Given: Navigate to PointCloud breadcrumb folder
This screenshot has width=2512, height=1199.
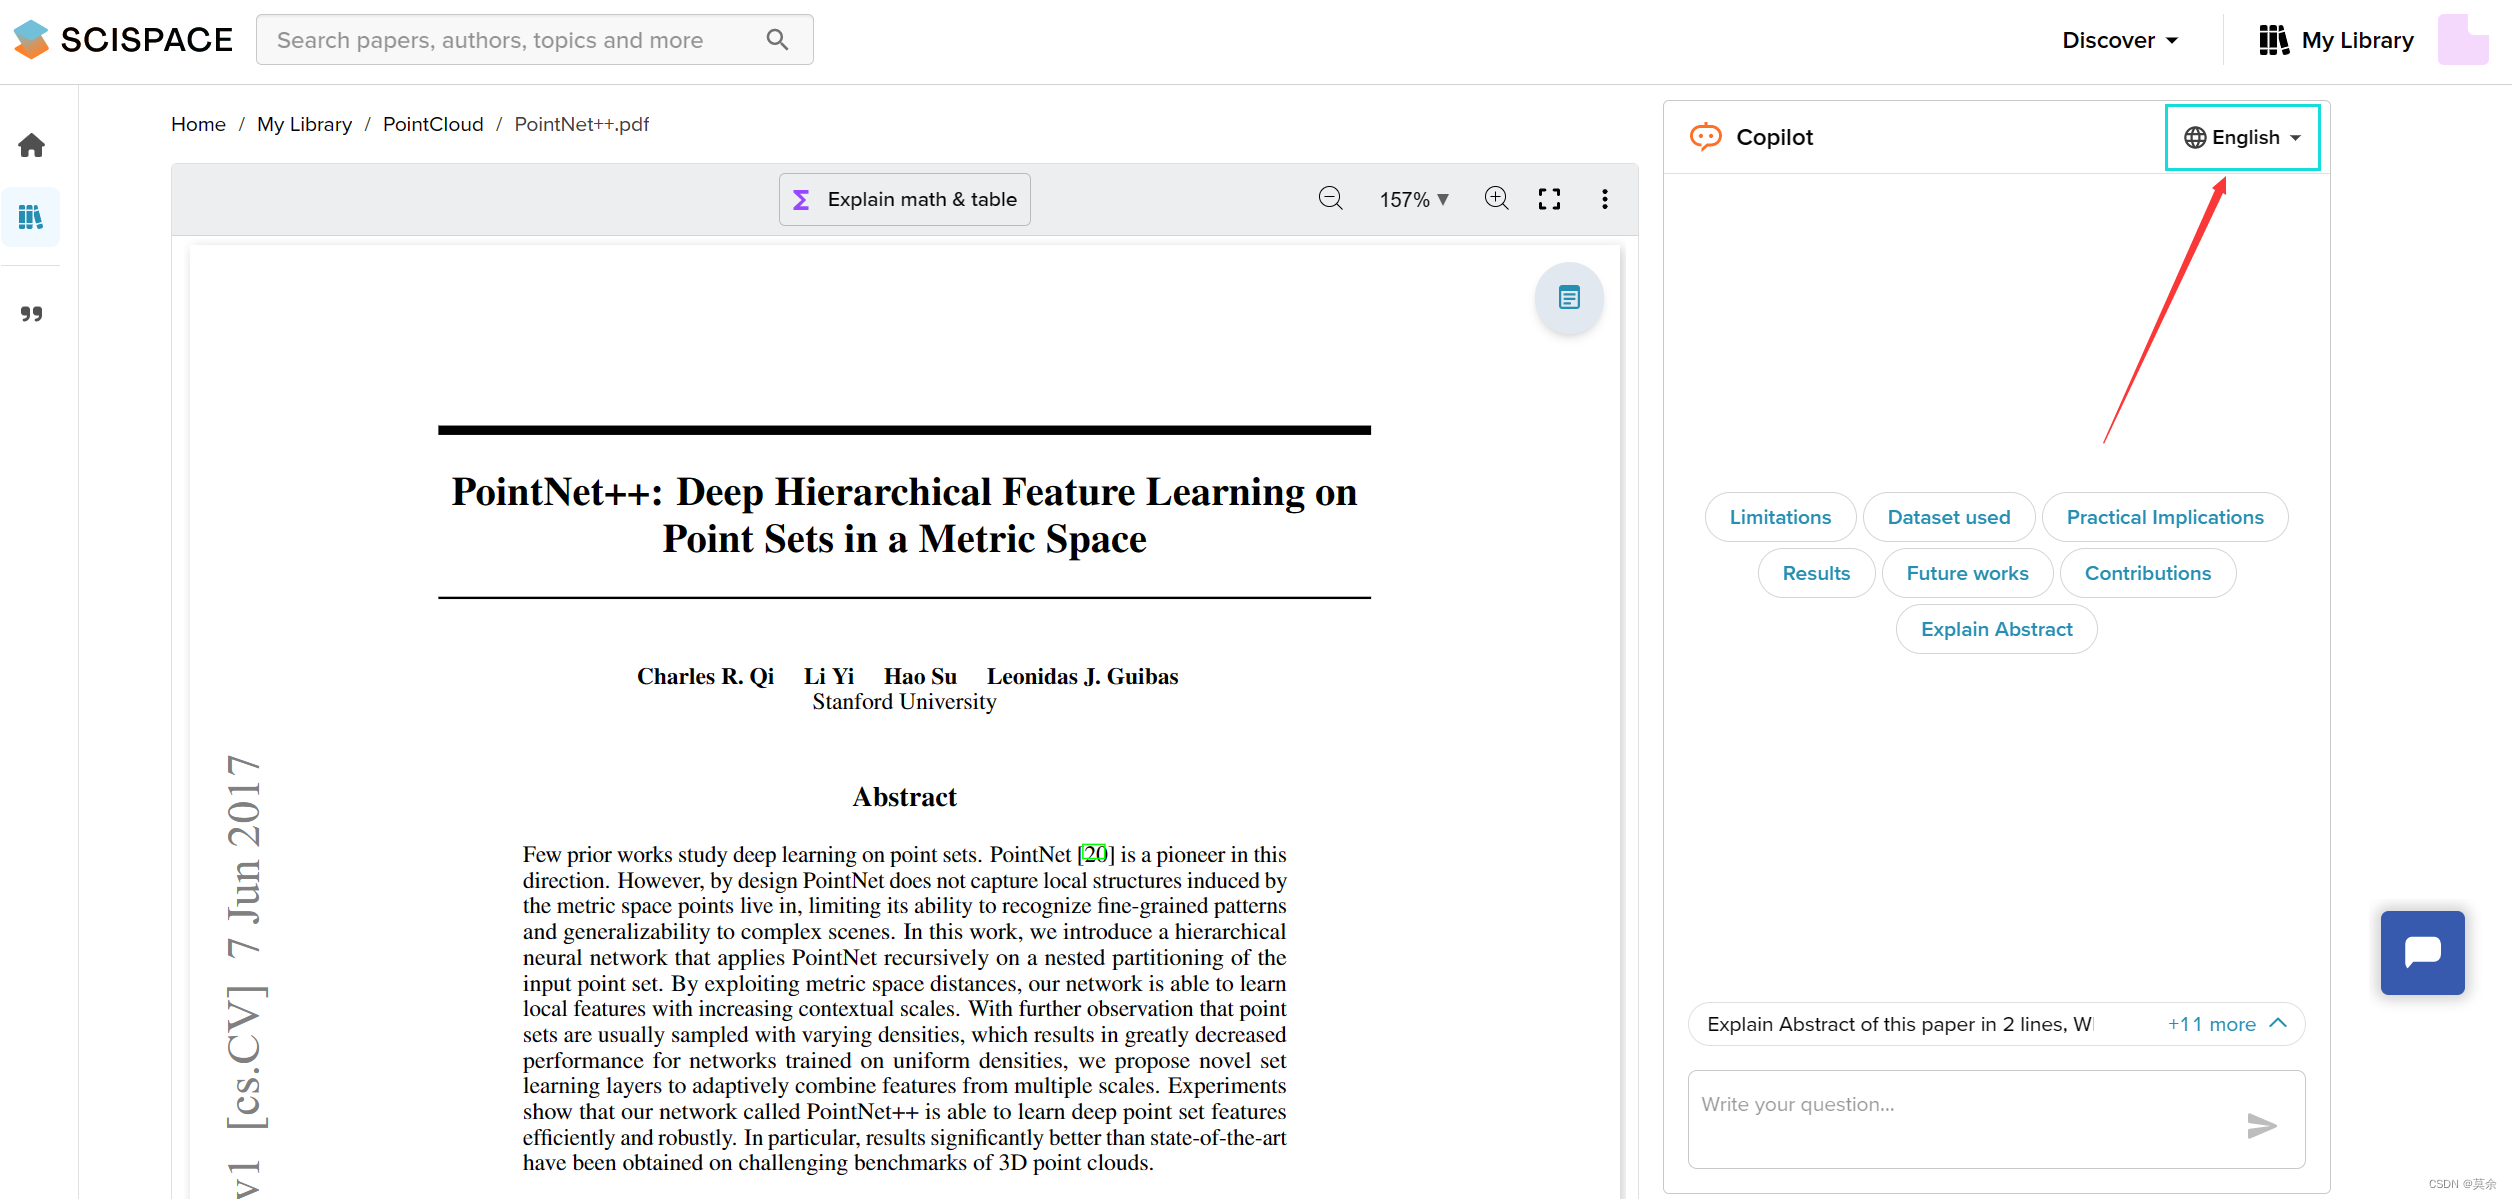Looking at the screenshot, I should pos(432,124).
